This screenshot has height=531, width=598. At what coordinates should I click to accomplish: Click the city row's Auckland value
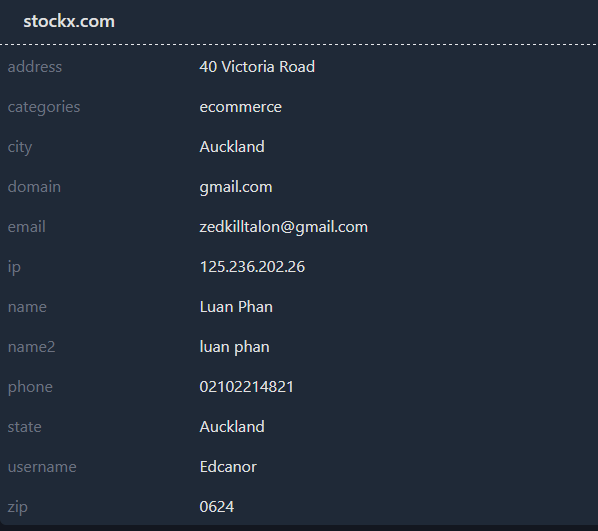tap(232, 147)
